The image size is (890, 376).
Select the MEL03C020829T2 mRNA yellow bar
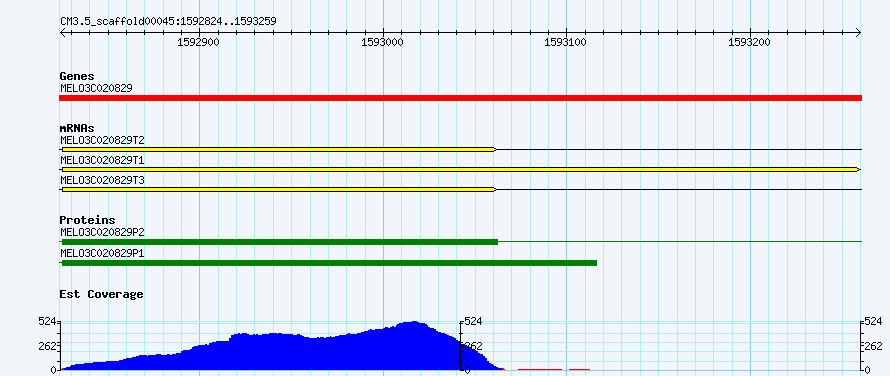(x=278, y=149)
